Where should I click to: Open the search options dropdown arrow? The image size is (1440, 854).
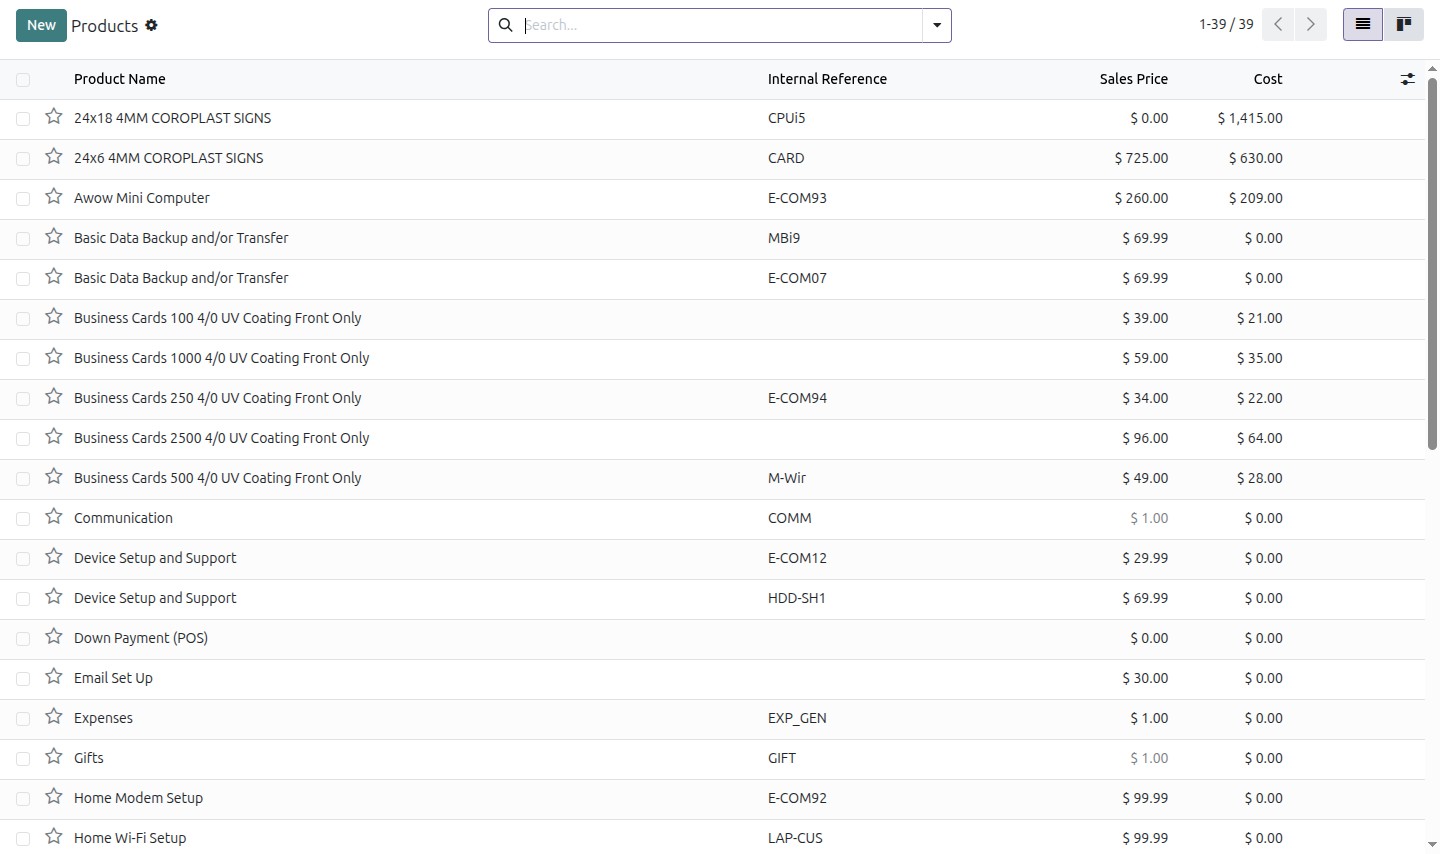coord(937,25)
